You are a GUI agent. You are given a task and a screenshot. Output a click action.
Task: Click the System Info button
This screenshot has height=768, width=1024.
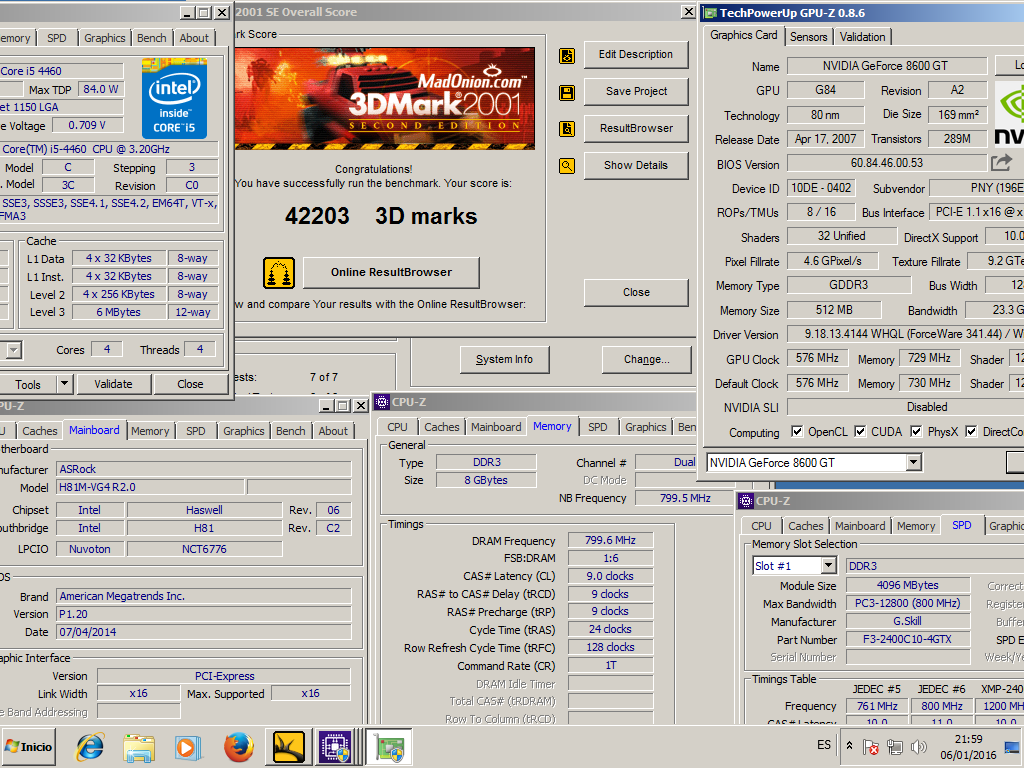(504, 359)
